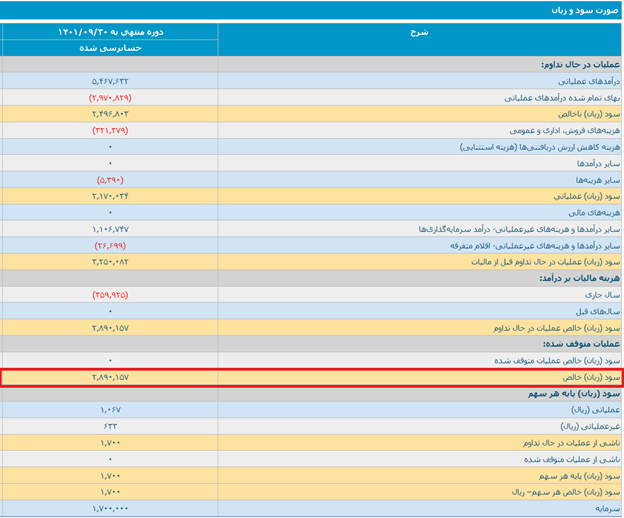Viewport: 624px width, 518px height.
Task: Click the zero value in the standalone 'سایر درآمدها' row
Action: (110, 163)
